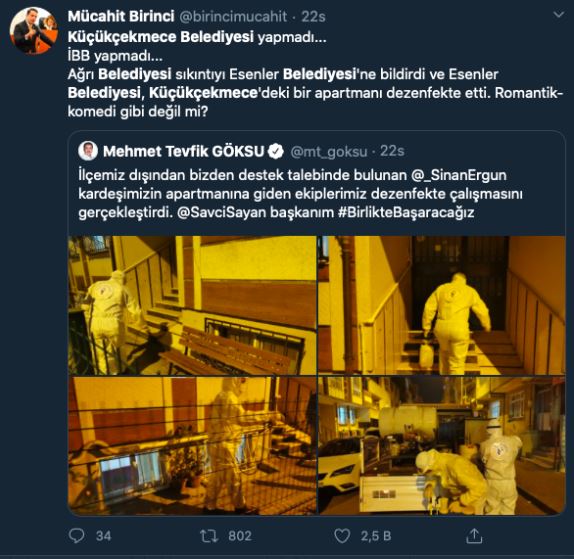This screenshot has width=574, height=559.
Task: Click the verified badge next to GÖKSU
Action: 276,151
